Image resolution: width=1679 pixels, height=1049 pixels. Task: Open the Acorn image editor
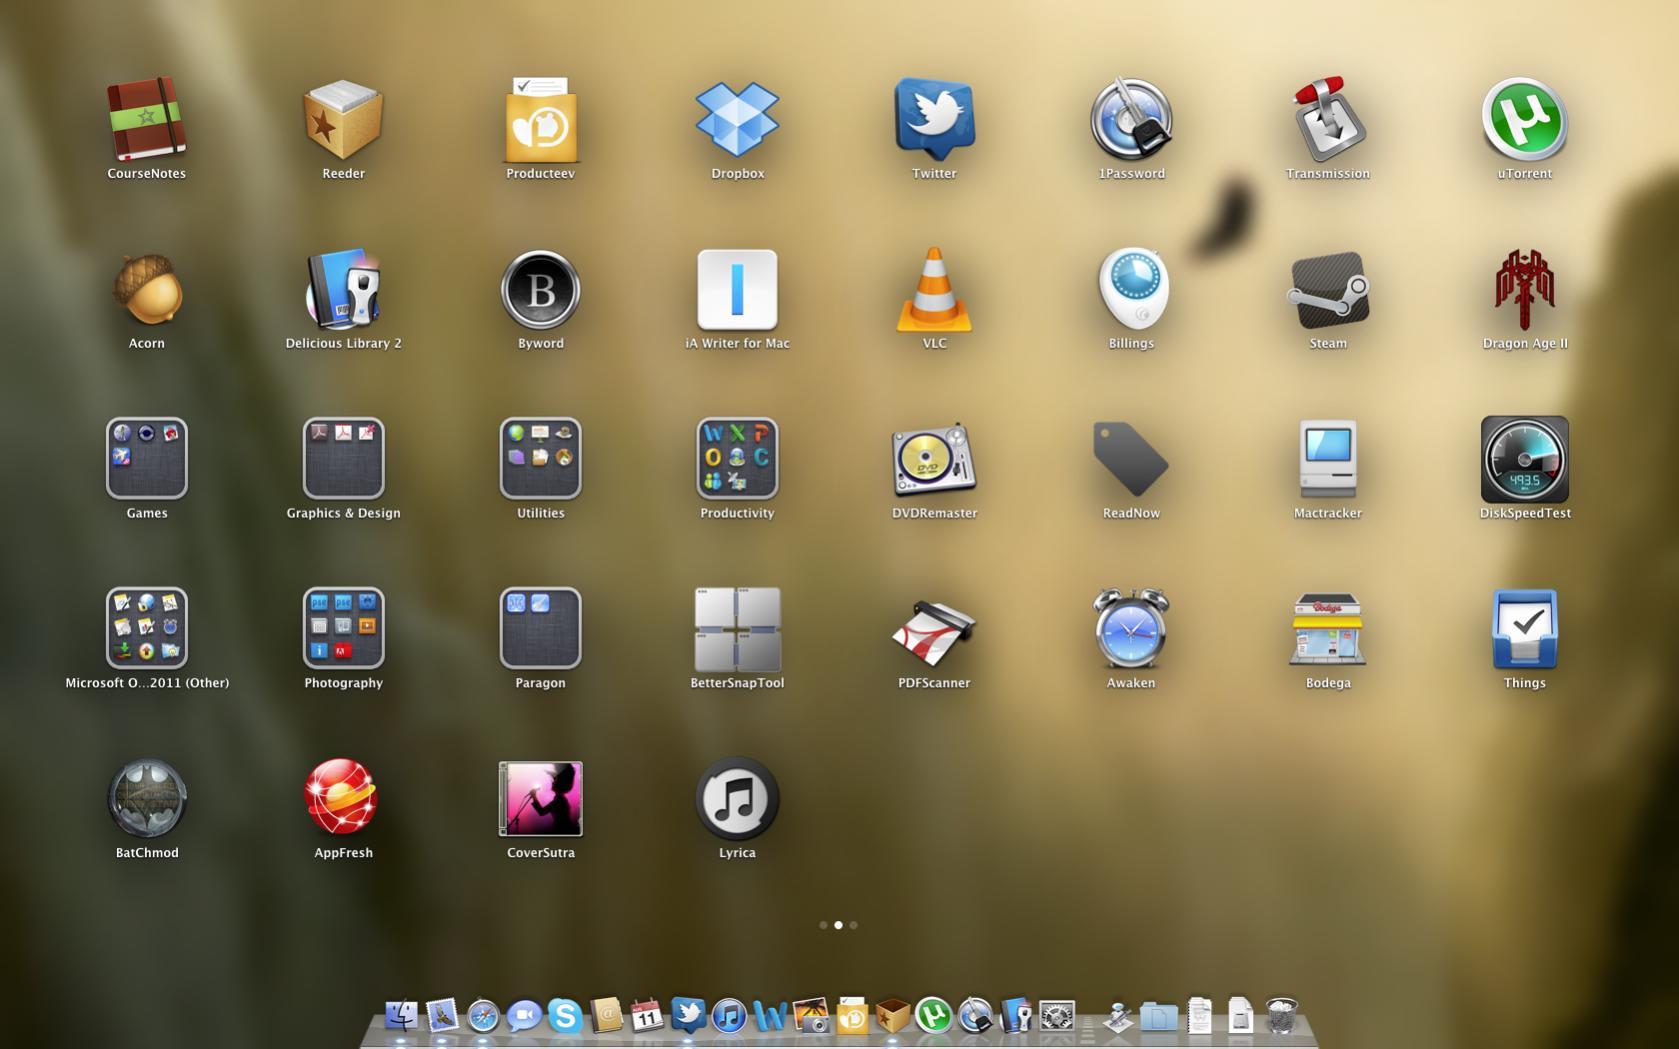pos(147,289)
